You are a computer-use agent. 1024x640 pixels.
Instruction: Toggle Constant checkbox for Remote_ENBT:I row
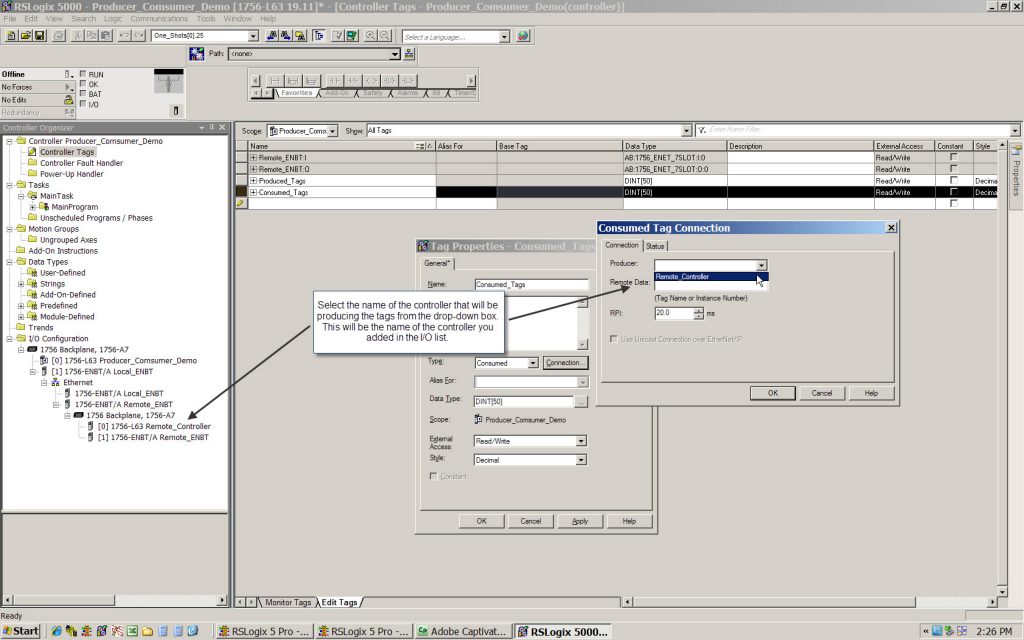point(953,157)
